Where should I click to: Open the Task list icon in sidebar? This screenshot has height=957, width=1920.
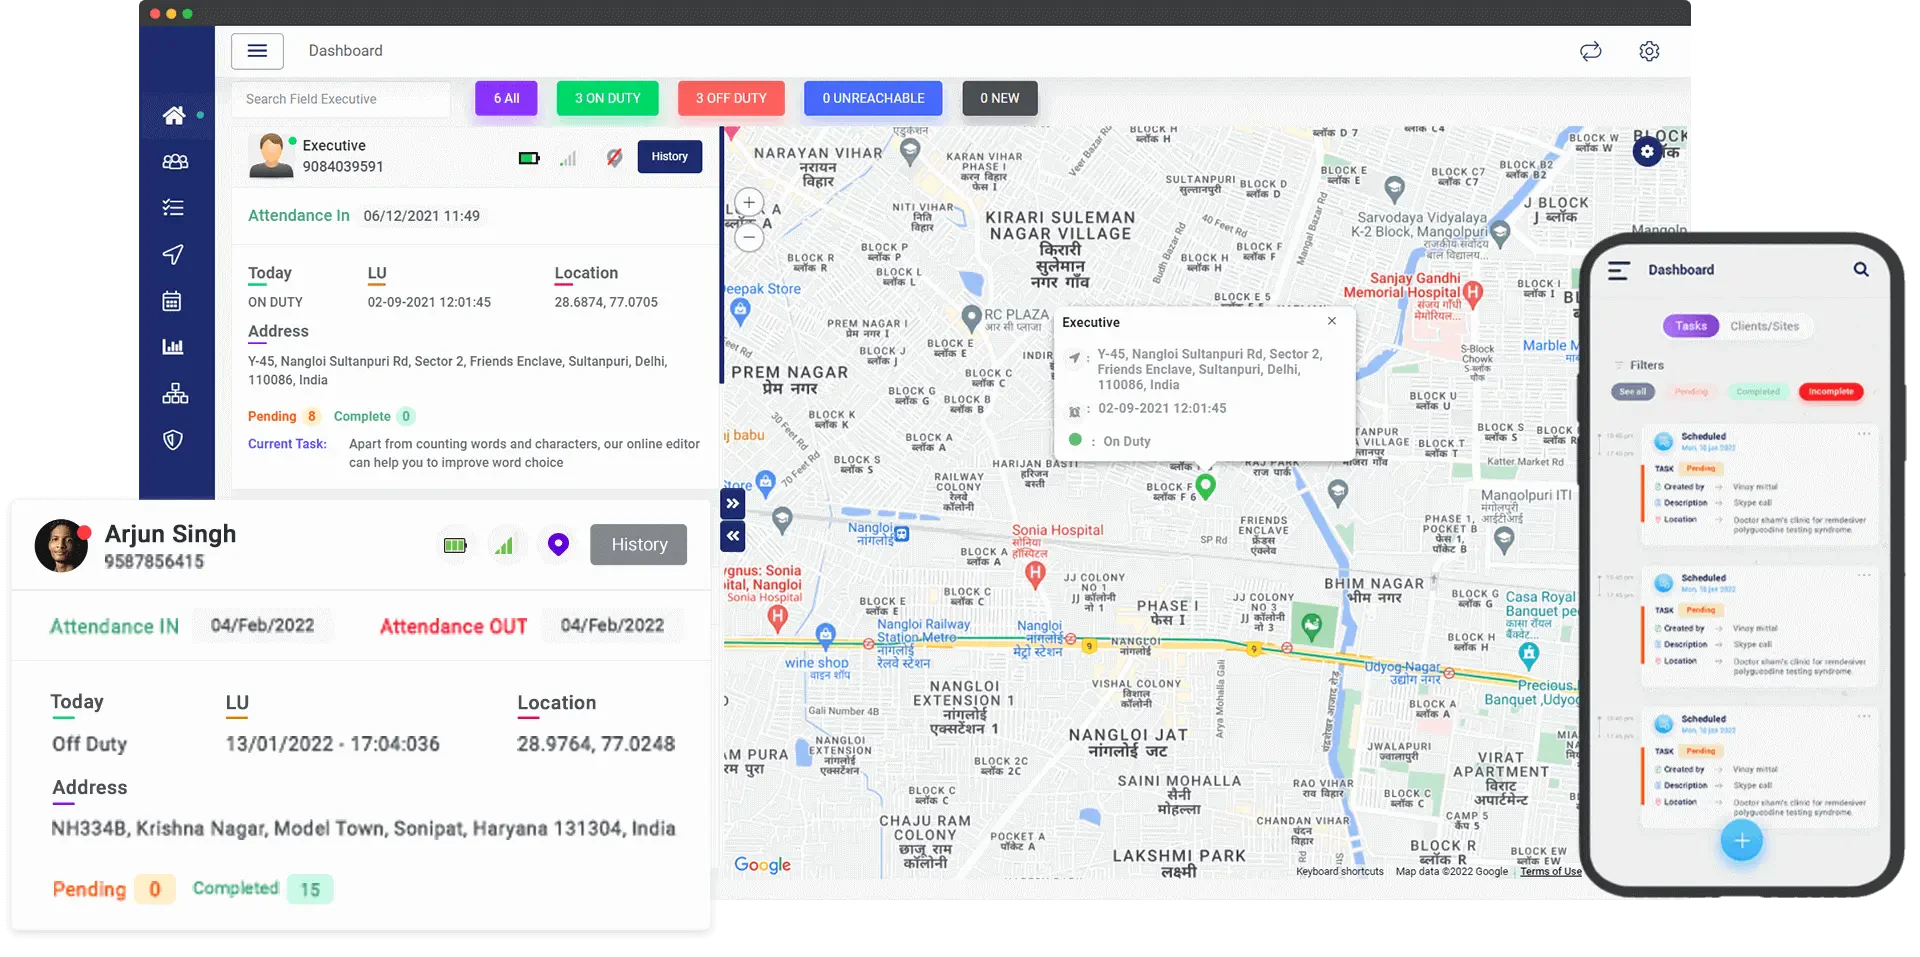tap(174, 208)
